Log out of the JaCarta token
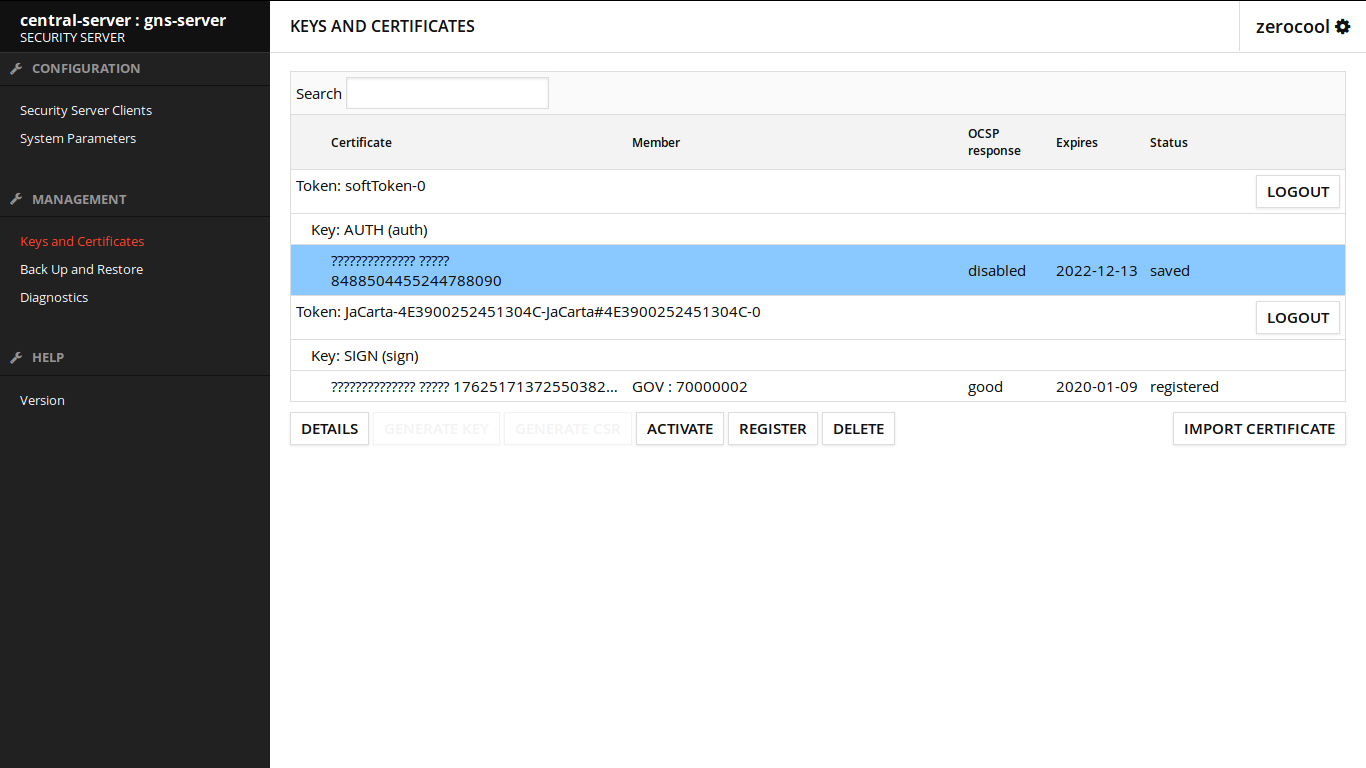 click(1297, 318)
